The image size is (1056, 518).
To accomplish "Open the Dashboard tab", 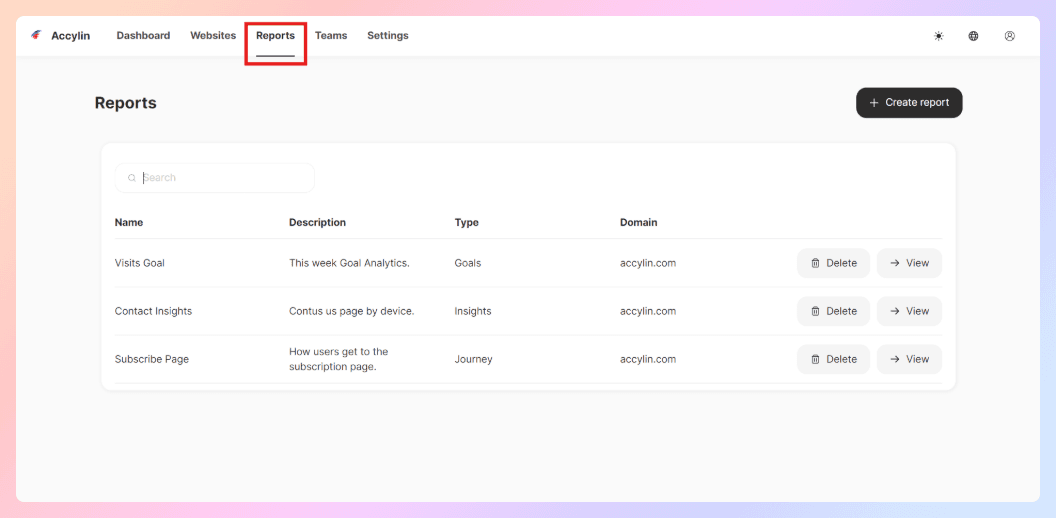I will click(143, 36).
